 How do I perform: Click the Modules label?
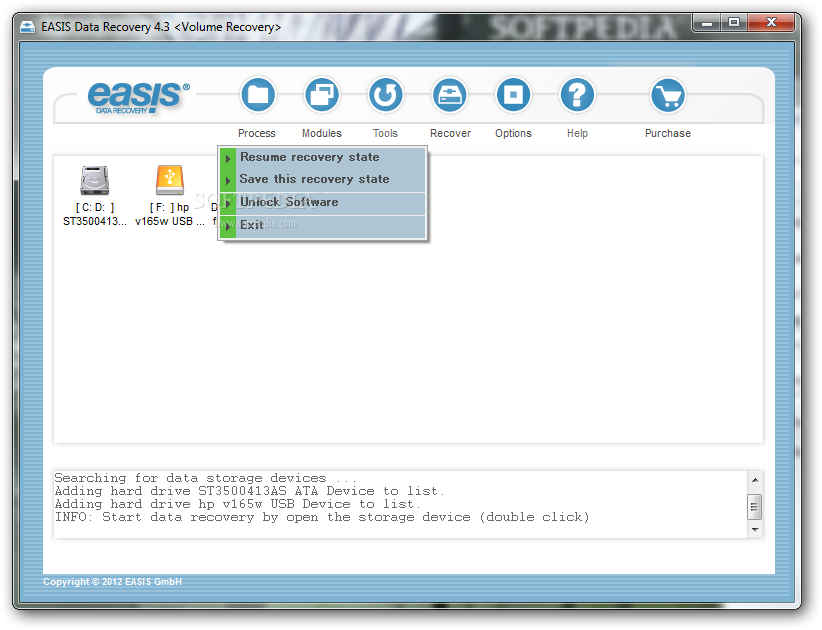click(321, 133)
